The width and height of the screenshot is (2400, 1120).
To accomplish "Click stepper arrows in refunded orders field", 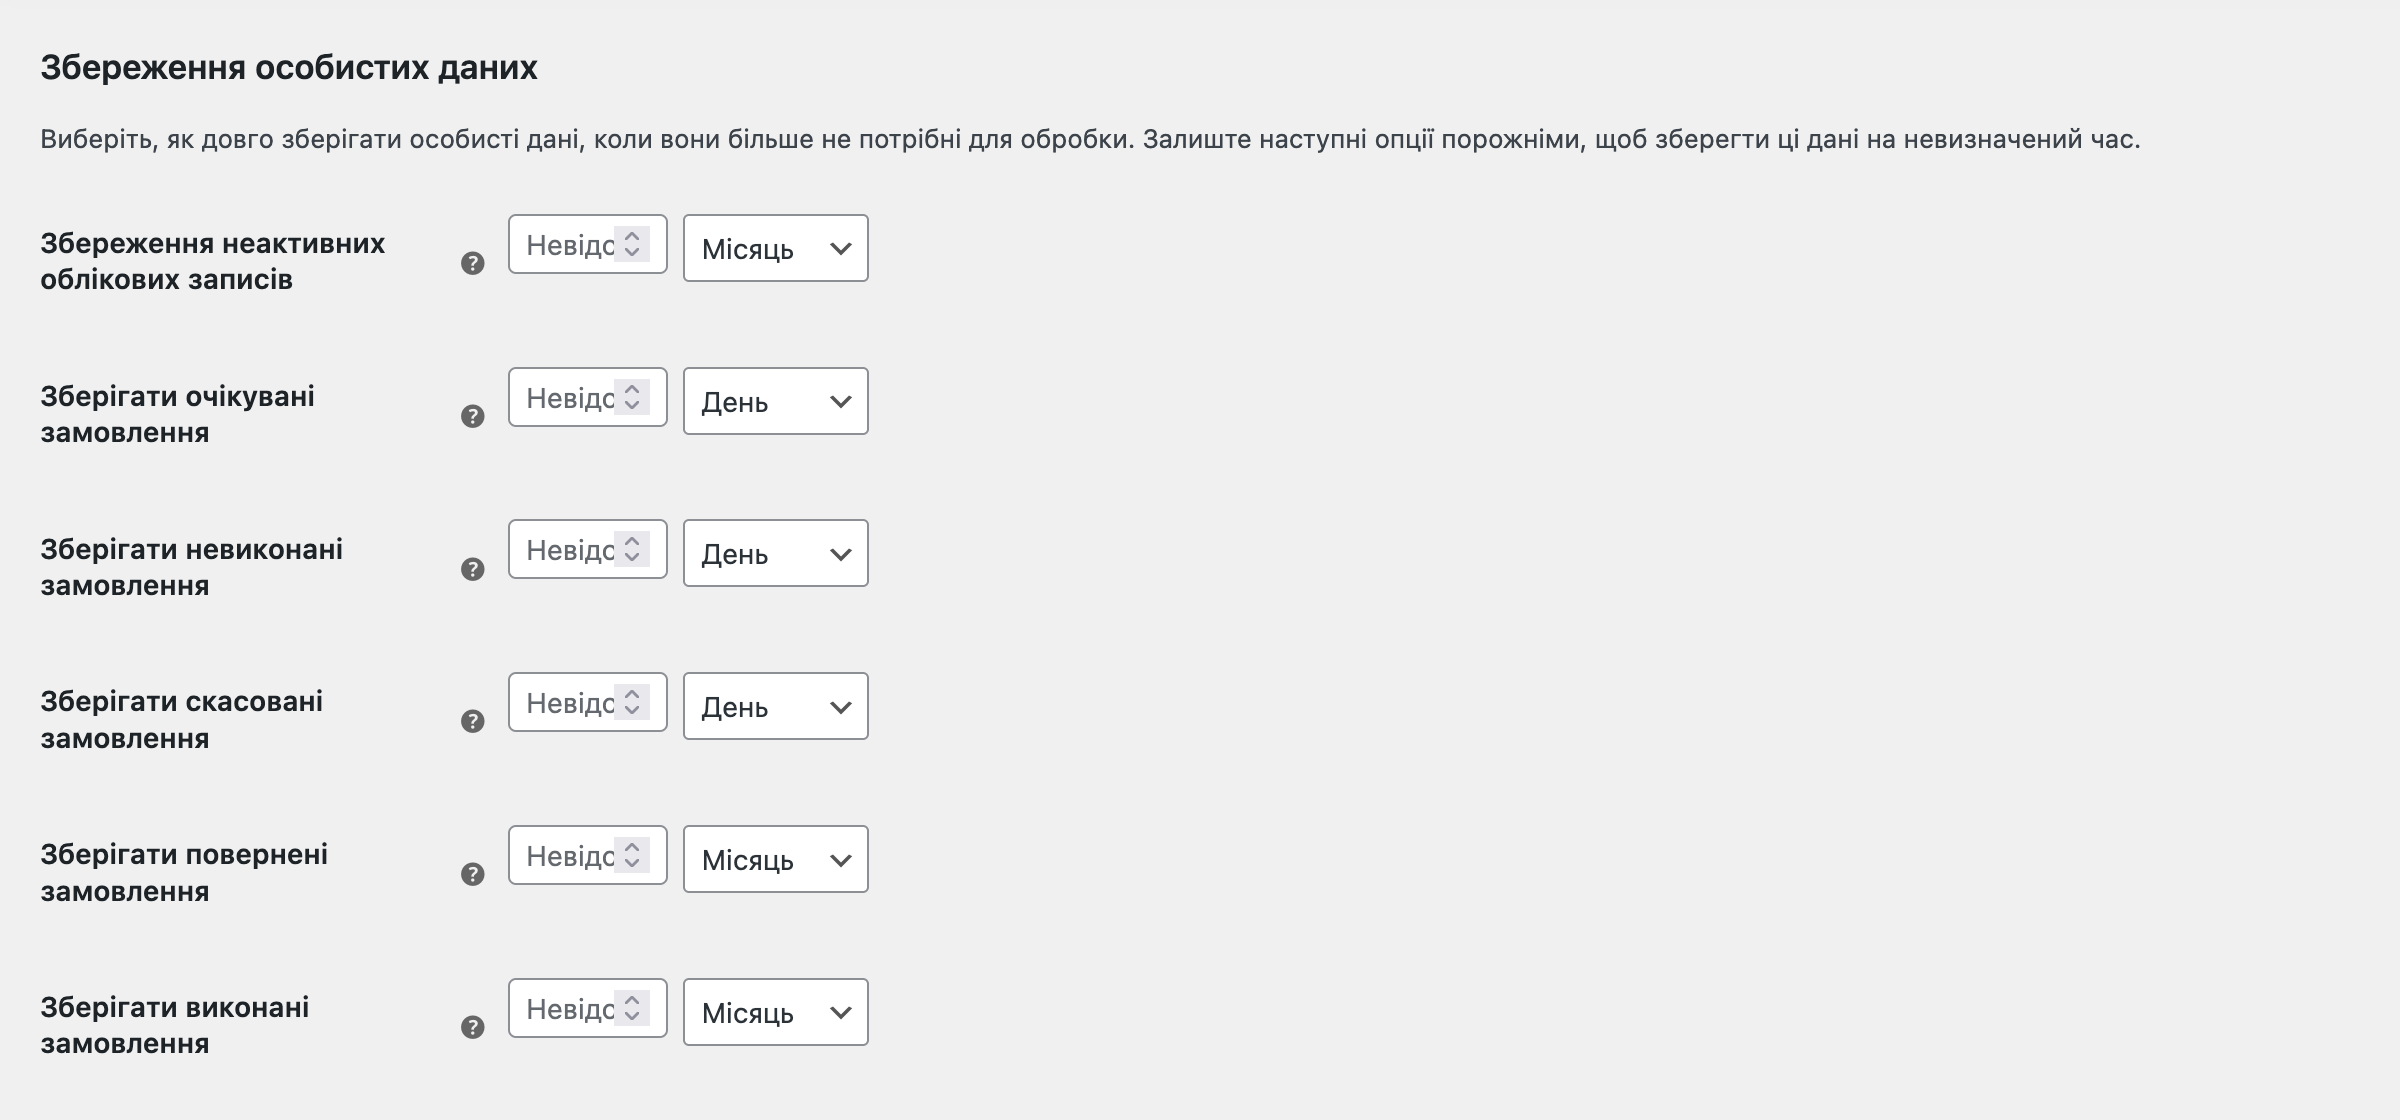I will click(632, 855).
